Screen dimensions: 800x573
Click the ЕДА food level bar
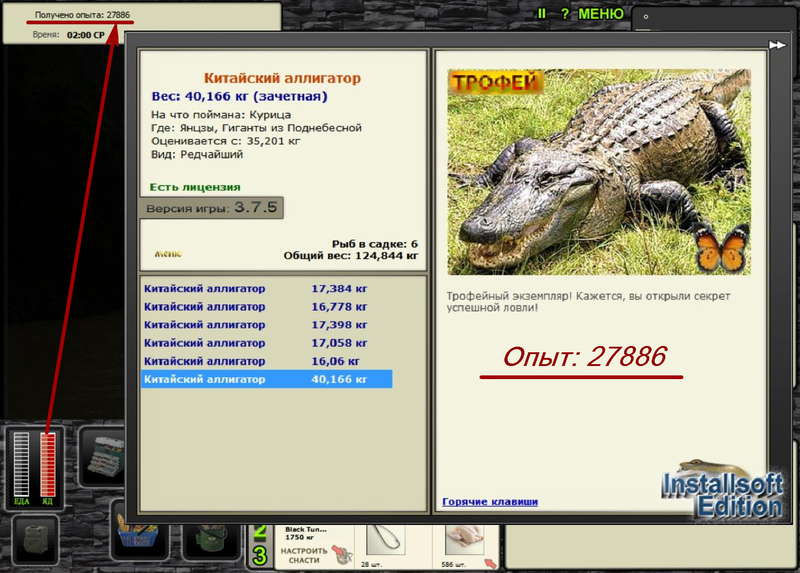[21, 465]
